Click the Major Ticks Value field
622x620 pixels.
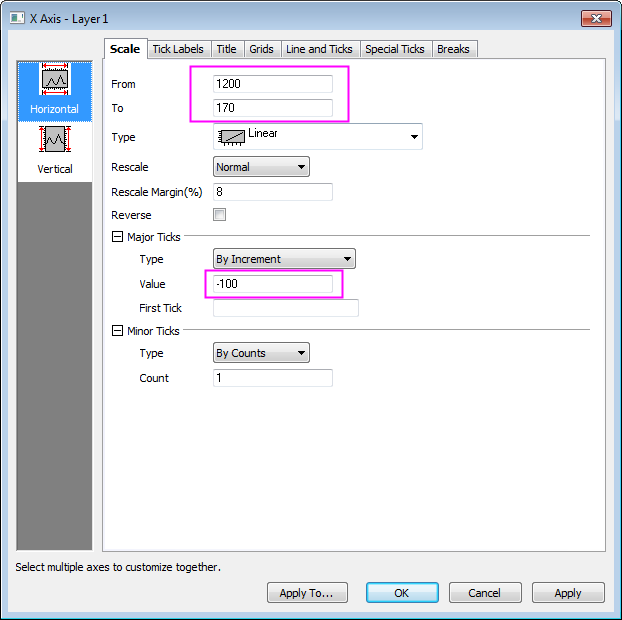coord(273,284)
